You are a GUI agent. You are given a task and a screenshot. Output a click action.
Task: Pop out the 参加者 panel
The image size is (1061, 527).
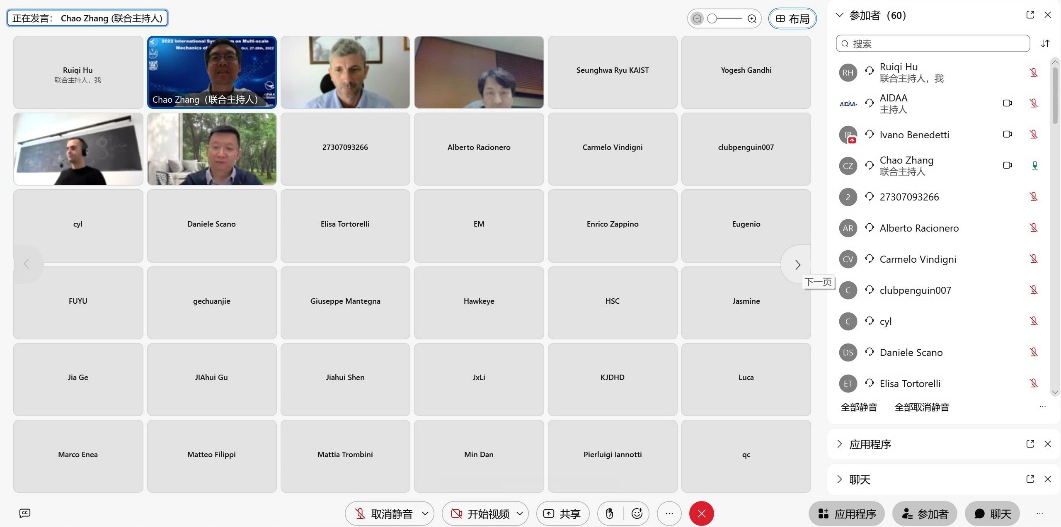tap(1030, 15)
